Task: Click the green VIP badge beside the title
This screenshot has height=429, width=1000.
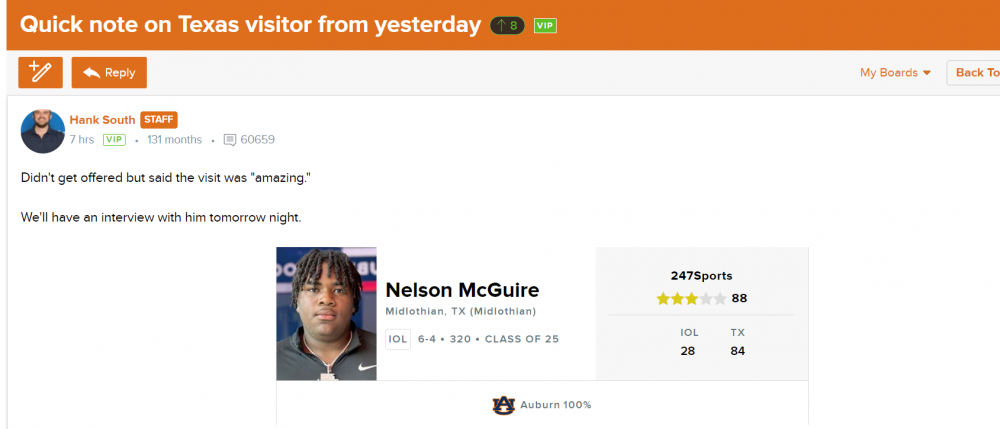Action: [x=545, y=25]
